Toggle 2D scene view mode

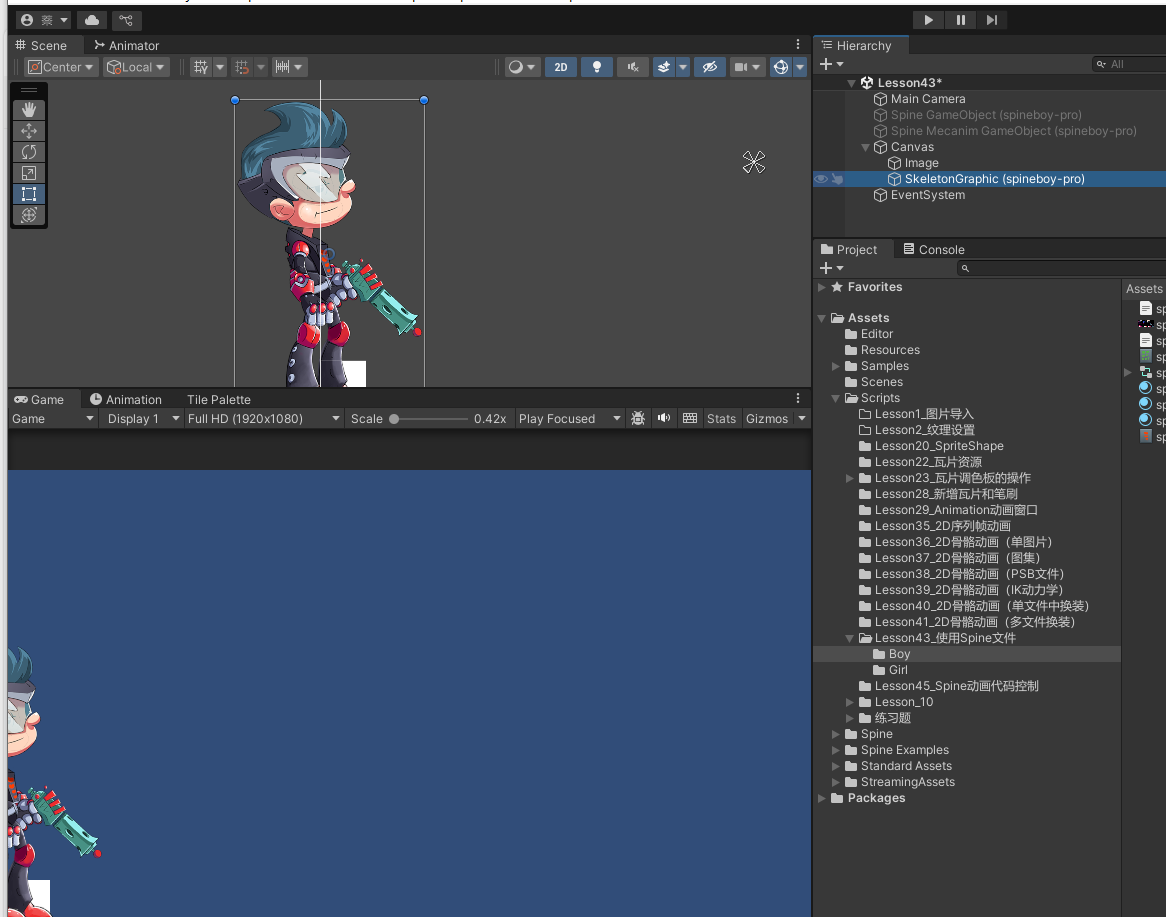coord(561,67)
